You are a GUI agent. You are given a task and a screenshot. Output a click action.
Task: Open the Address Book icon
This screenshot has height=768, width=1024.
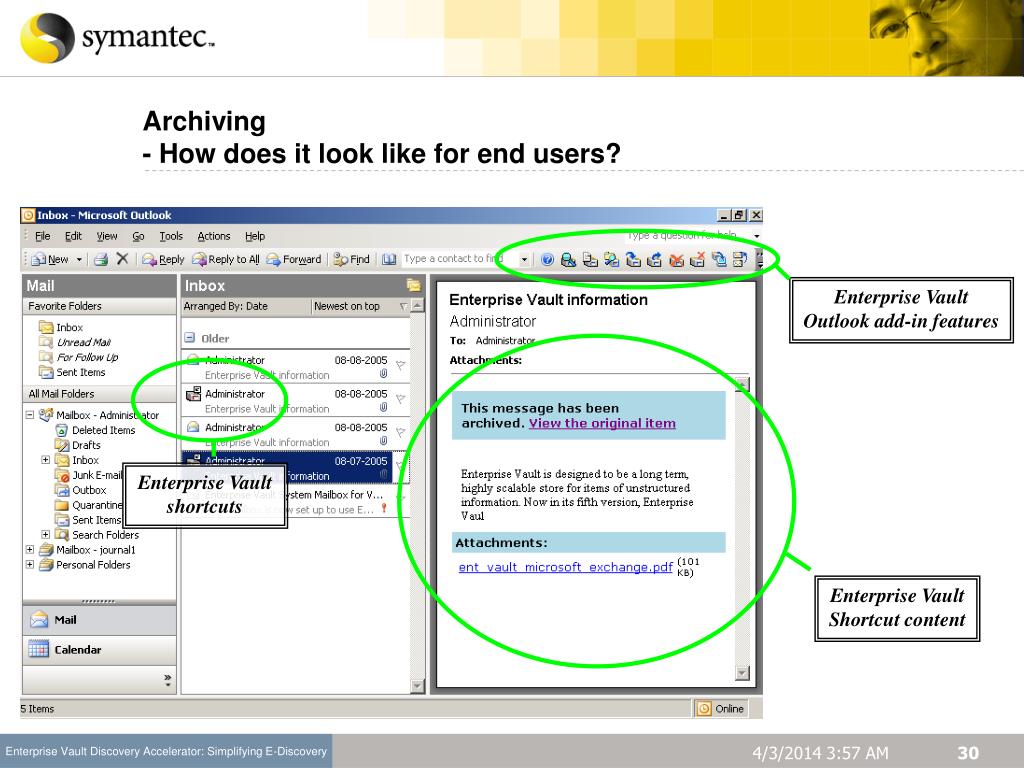(x=389, y=259)
